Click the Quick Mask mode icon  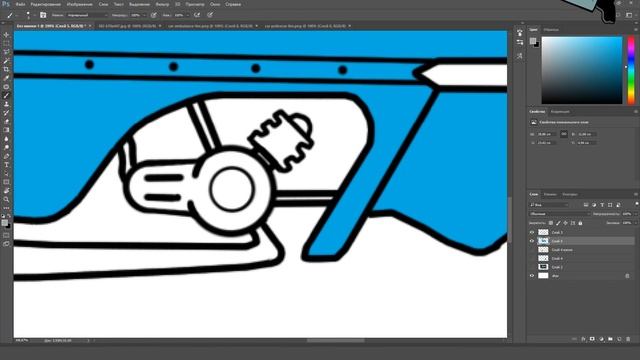click(6, 235)
